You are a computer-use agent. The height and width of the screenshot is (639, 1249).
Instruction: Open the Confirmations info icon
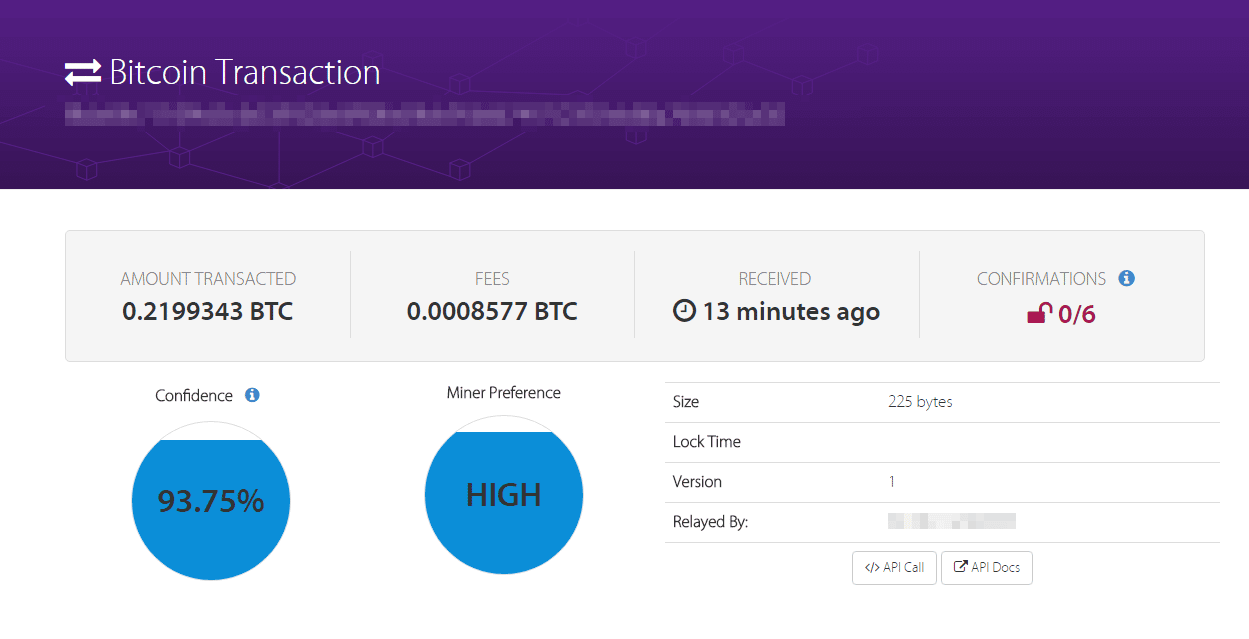1127,278
